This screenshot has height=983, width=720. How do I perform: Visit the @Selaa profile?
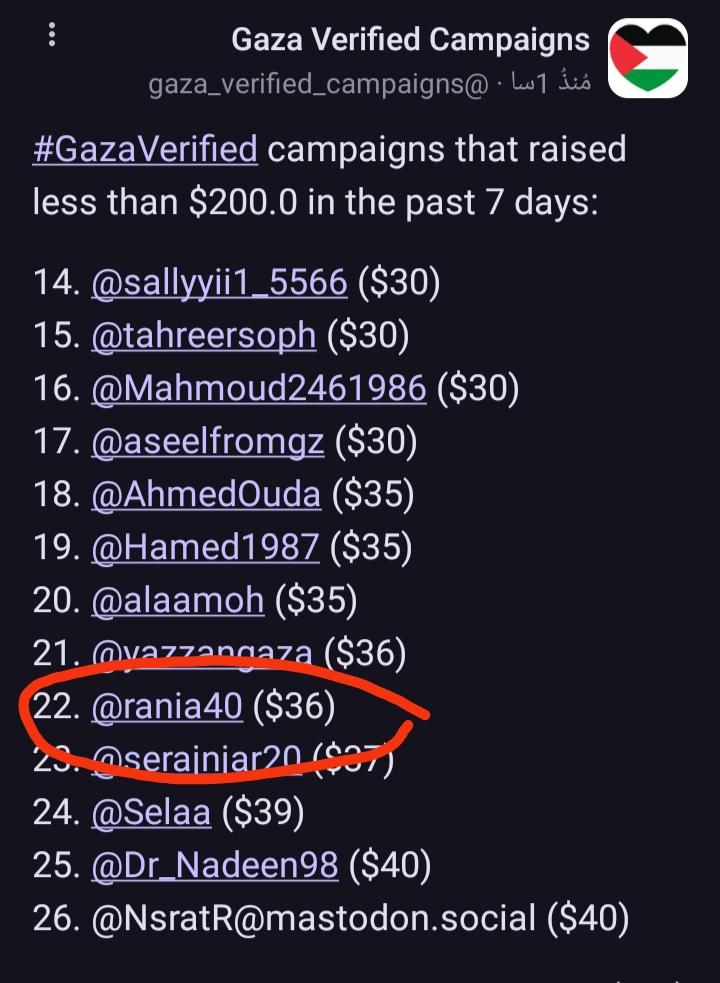[x=150, y=813]
